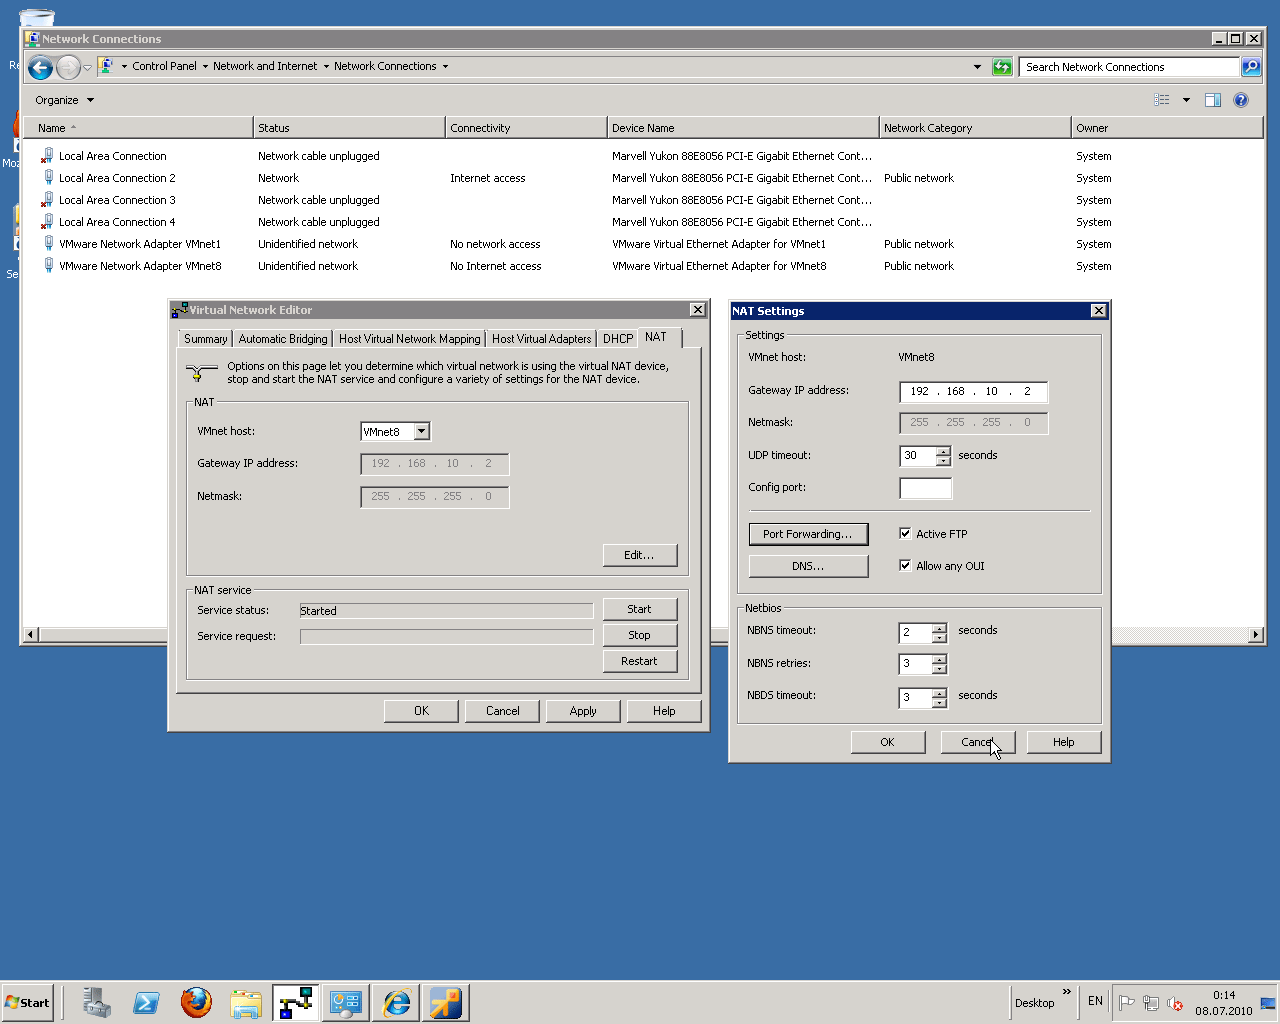Change the view using the views icon
This screenshot has width=1280, height=1024.
1162,100
